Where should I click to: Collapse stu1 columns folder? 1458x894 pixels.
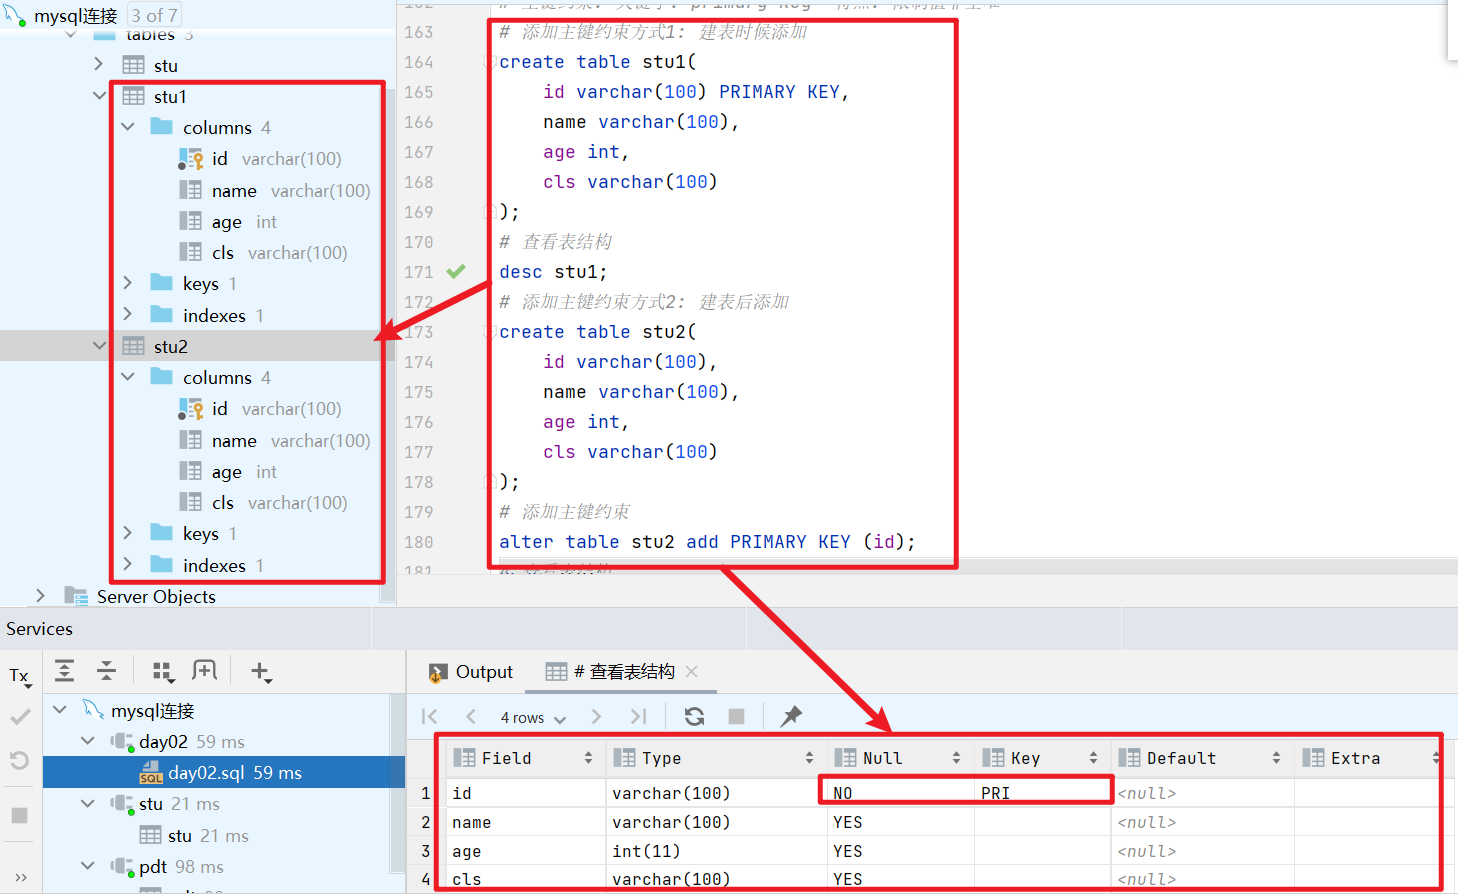point(127,126)
